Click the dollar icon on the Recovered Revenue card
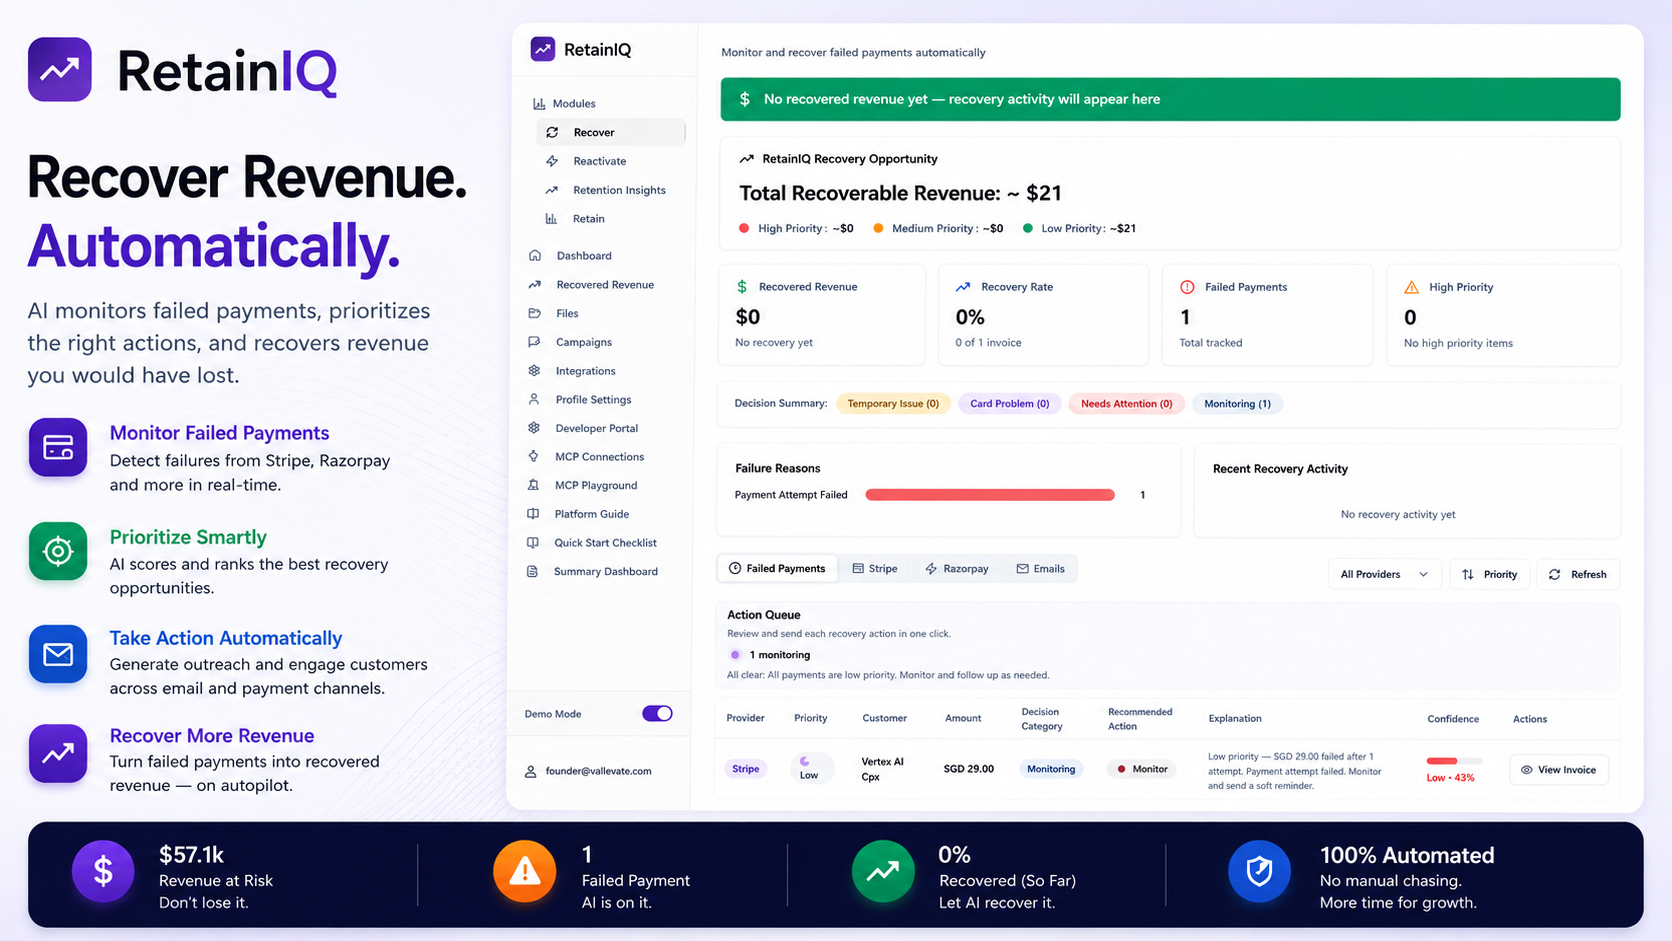This screenshot has height=941, width=1672. pyautogui.click(x=742, y=286)
